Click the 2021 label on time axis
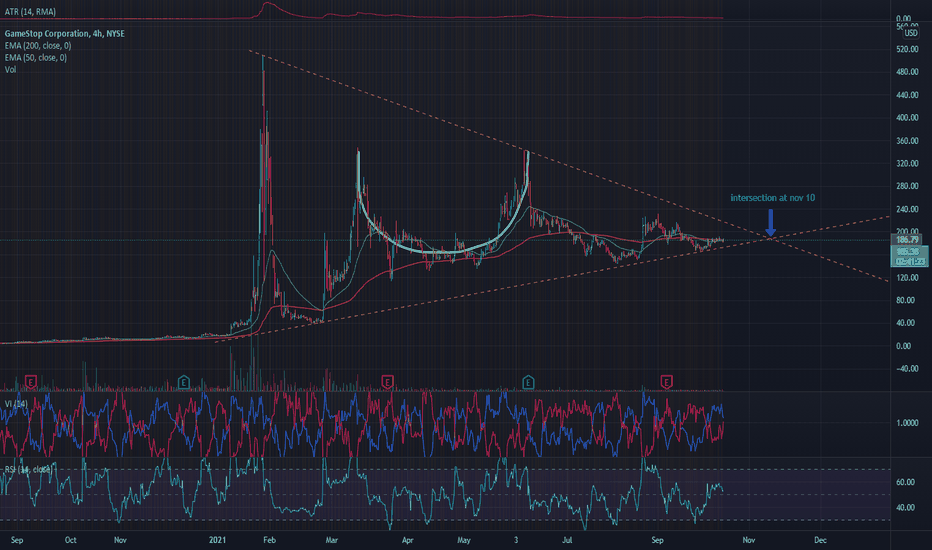Viewport: 932px width, 550px height. pos(217,540)
